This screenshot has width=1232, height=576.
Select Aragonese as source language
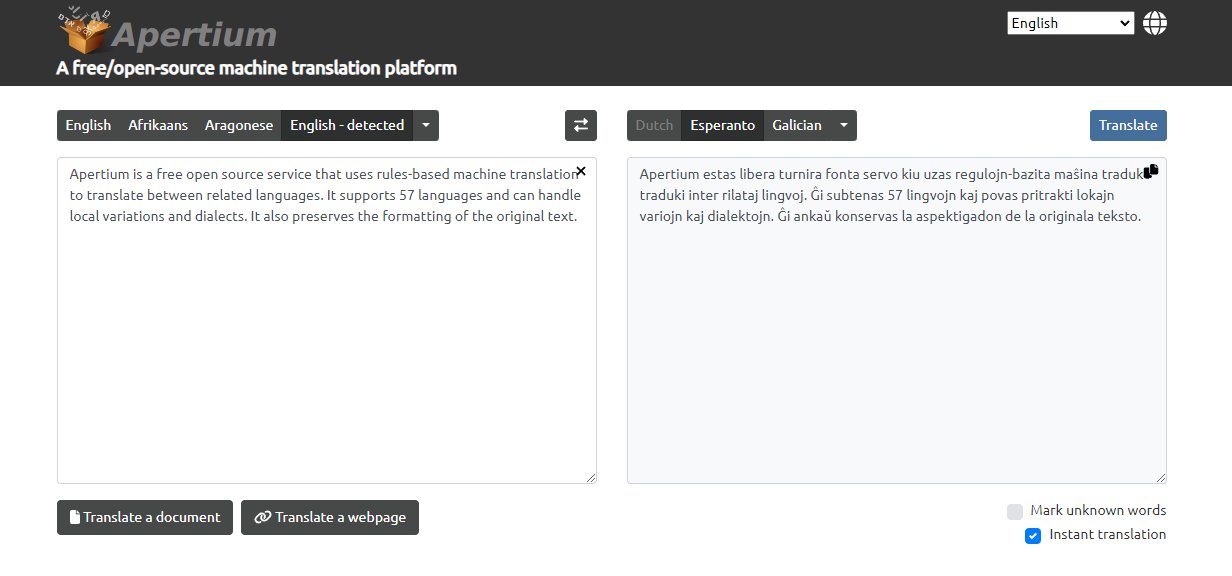pyautogui.click(x=239, y=125)
